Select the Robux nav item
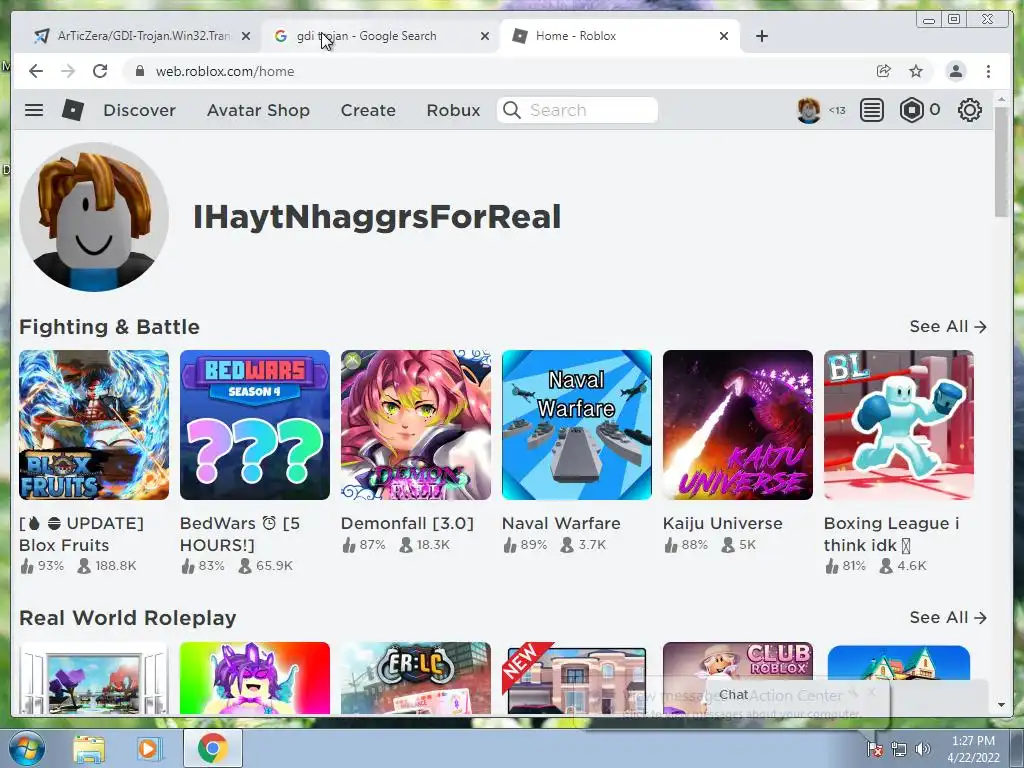 pyautogui.click(x=453, y=110)
